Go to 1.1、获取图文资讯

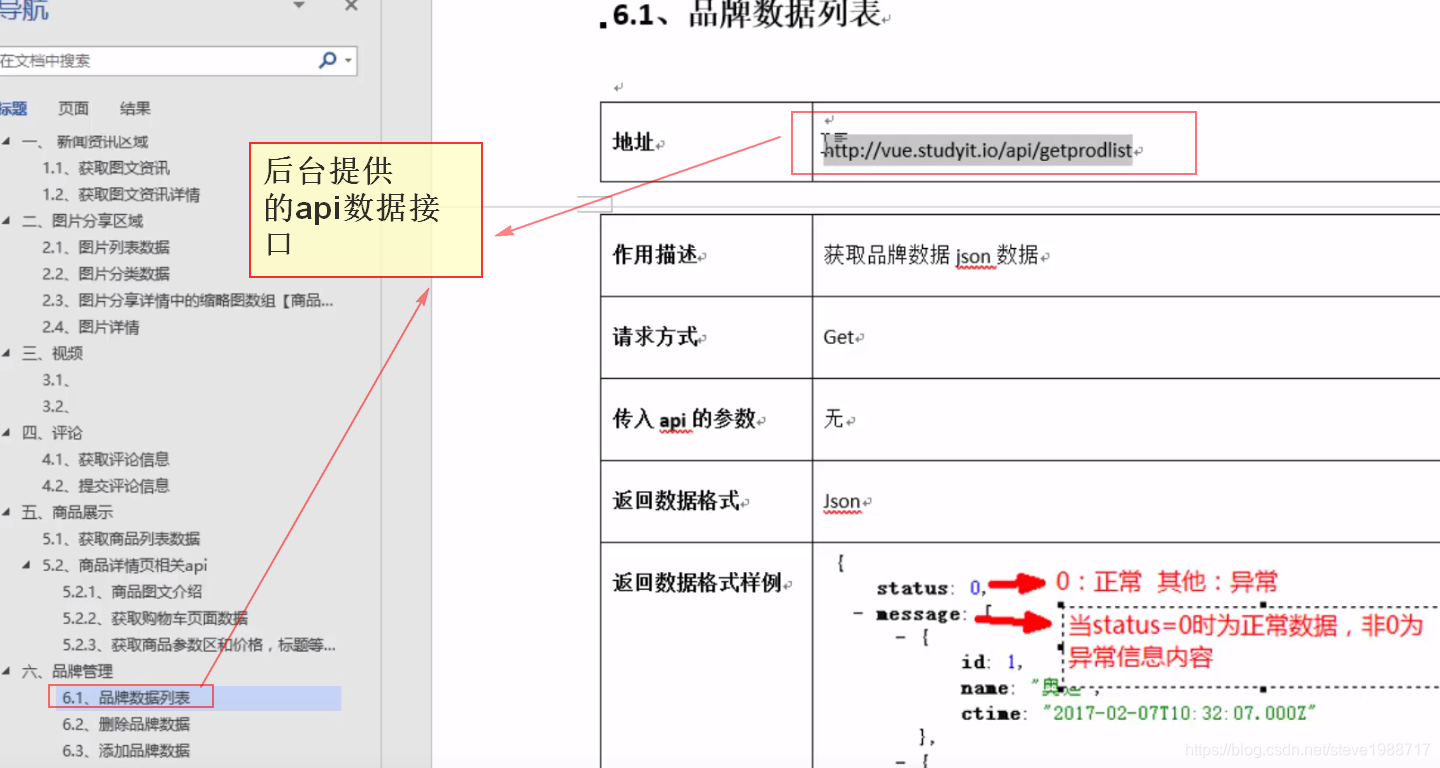coord(106,168)
